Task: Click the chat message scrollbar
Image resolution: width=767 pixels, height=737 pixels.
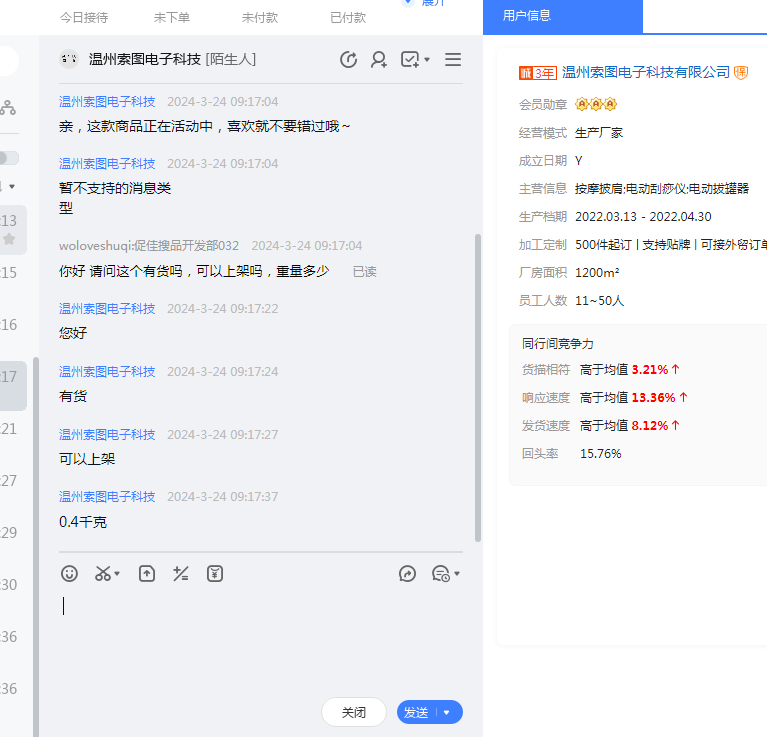Action: [x=478, y=390]
